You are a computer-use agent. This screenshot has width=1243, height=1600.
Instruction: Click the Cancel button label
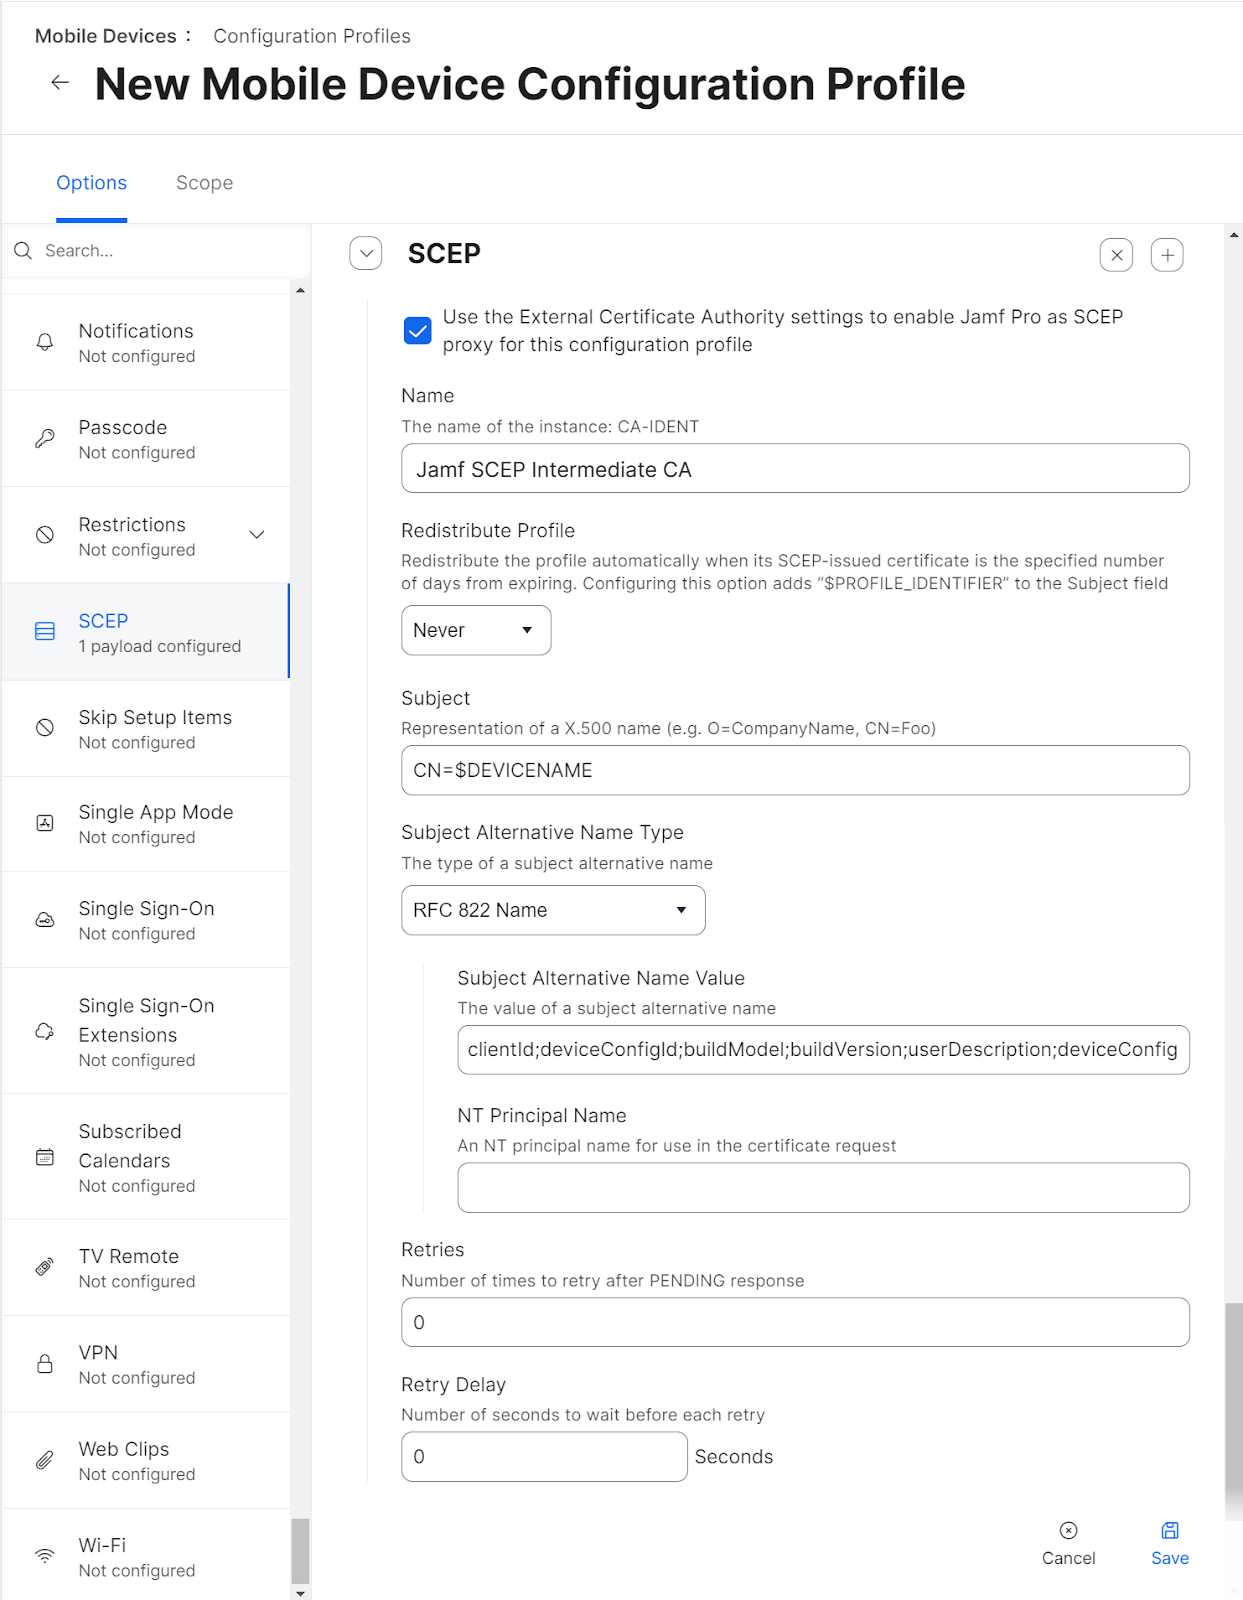[1069, 1558]
